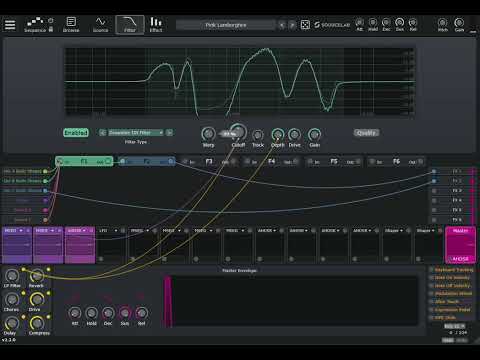This screenshot has width=480, height=360.
Task: Click the filter Cutoff knob
Action: [x=238, y=133]
